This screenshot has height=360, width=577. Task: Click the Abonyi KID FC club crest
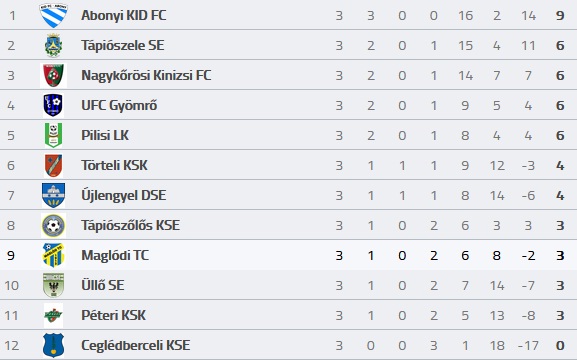pos(53,15)
